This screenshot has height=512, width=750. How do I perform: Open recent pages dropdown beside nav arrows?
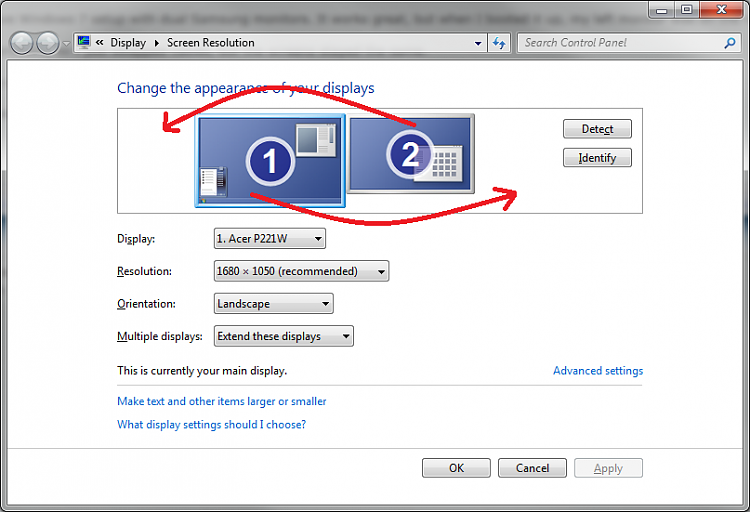pos(66,44)
